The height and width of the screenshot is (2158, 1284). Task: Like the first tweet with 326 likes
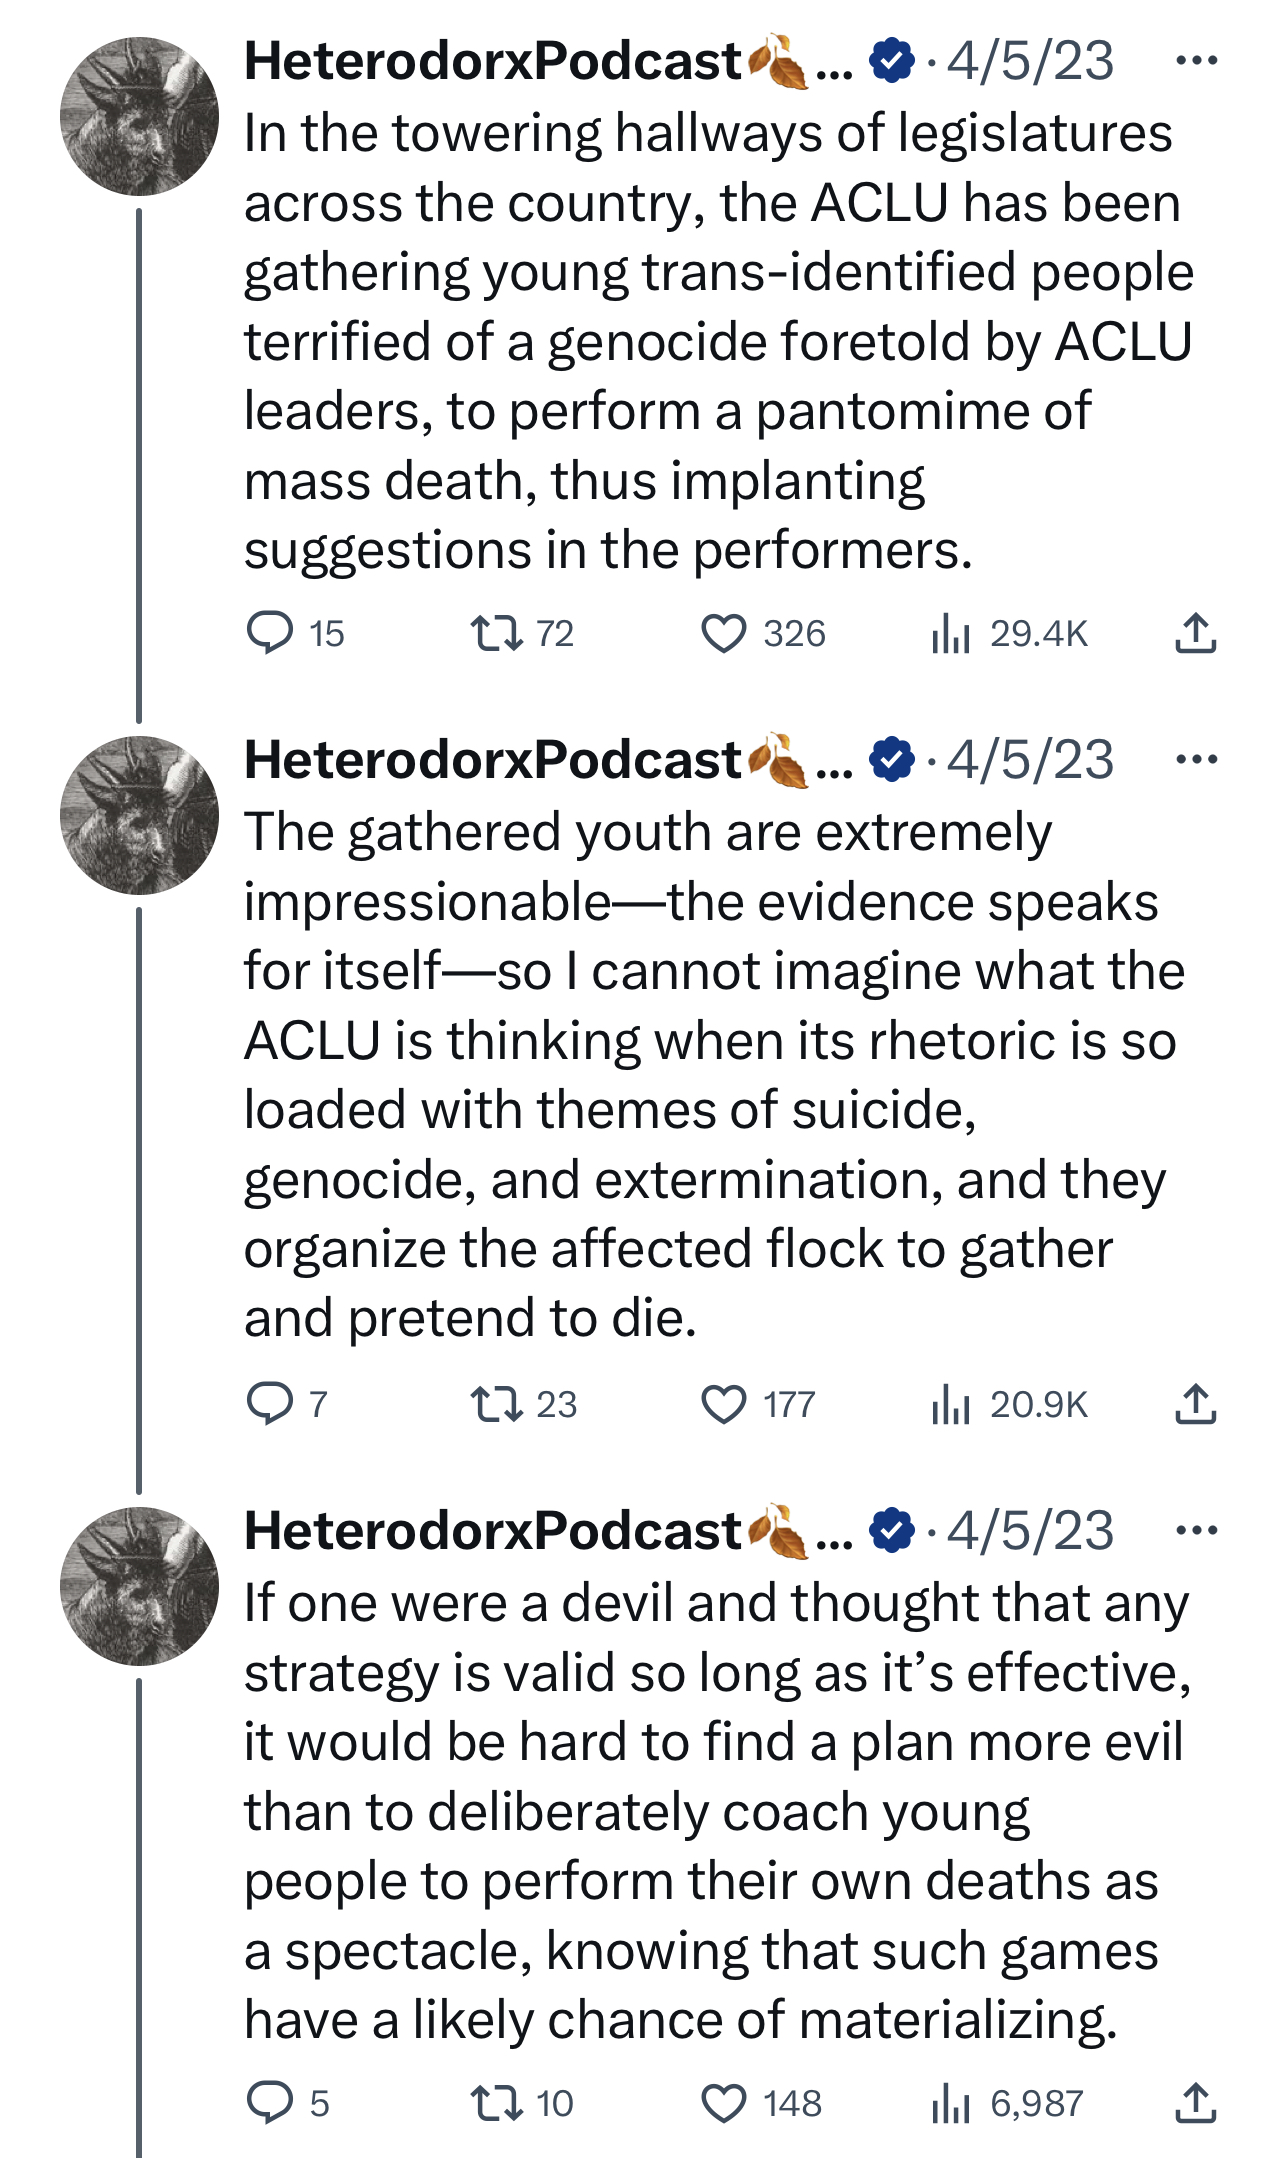click(724, 633)
